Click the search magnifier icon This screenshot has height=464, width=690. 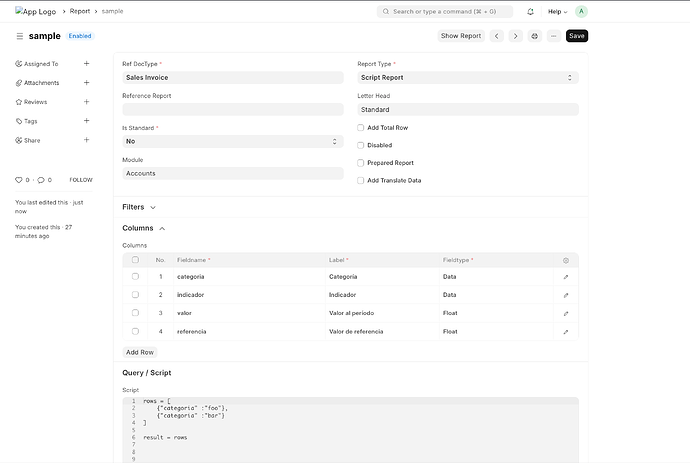click(x=386, y=11)
